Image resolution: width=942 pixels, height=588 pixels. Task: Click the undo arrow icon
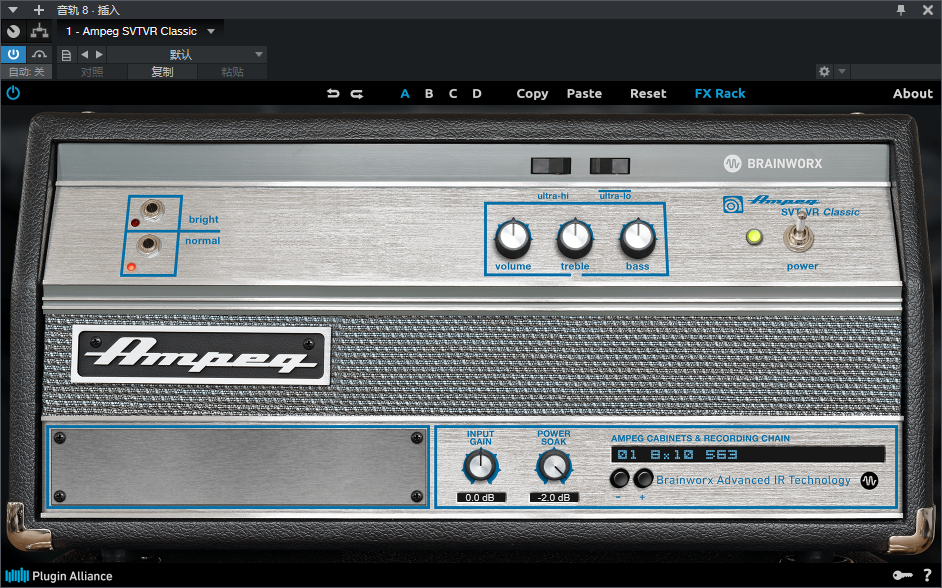coord(333,94)
